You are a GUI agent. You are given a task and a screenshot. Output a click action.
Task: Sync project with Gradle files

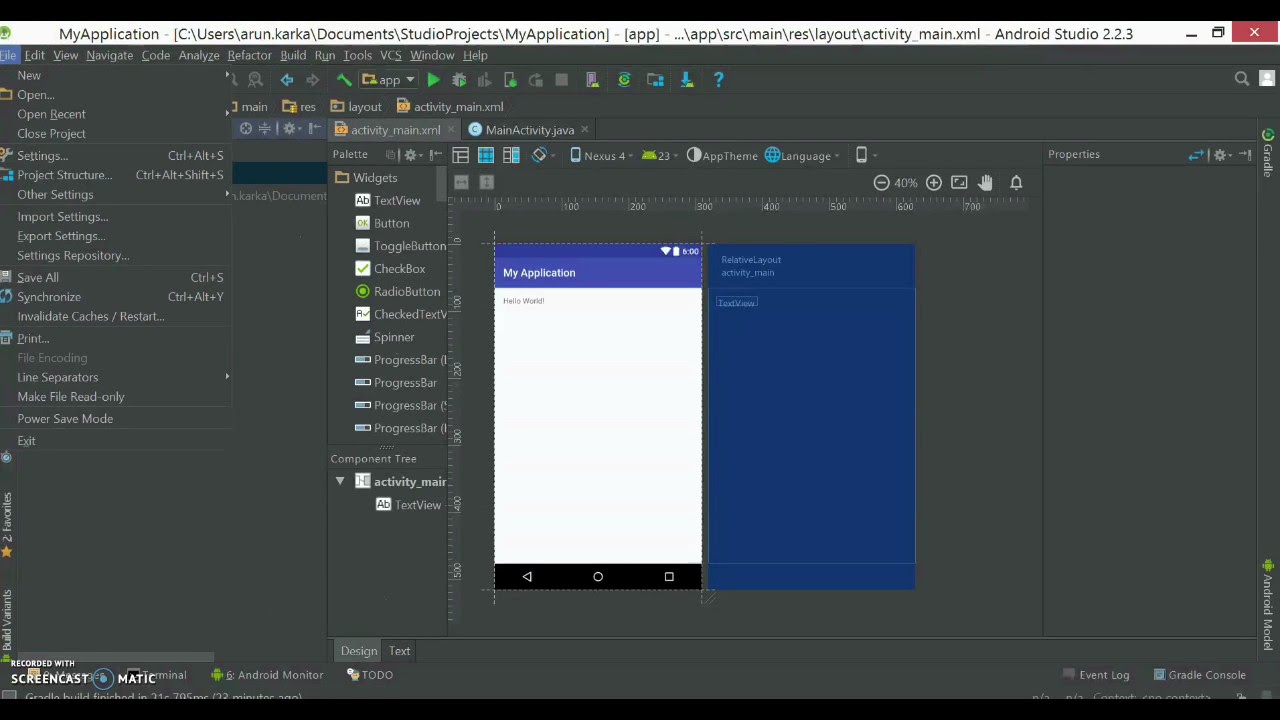pyautogui.click(x=624, y=80)
